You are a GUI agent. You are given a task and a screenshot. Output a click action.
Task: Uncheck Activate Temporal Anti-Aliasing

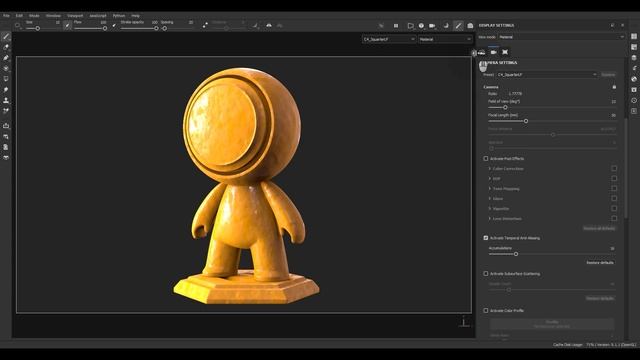point(486,238)
